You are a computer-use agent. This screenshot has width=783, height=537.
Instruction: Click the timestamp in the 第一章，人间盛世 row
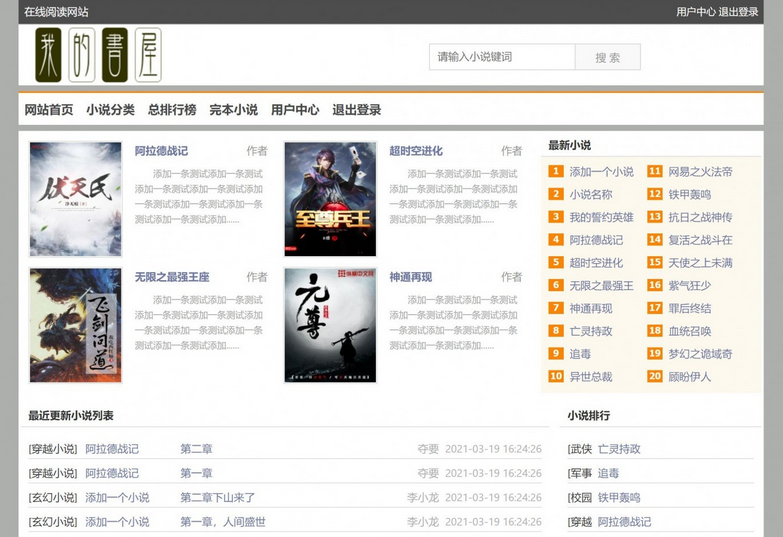(493, 522)
